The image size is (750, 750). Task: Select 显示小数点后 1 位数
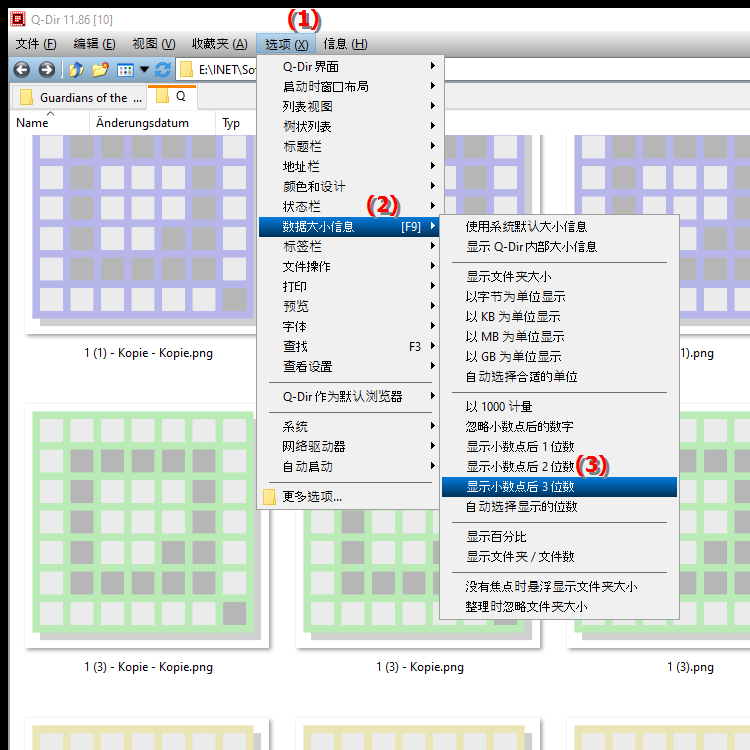(559, 447)
